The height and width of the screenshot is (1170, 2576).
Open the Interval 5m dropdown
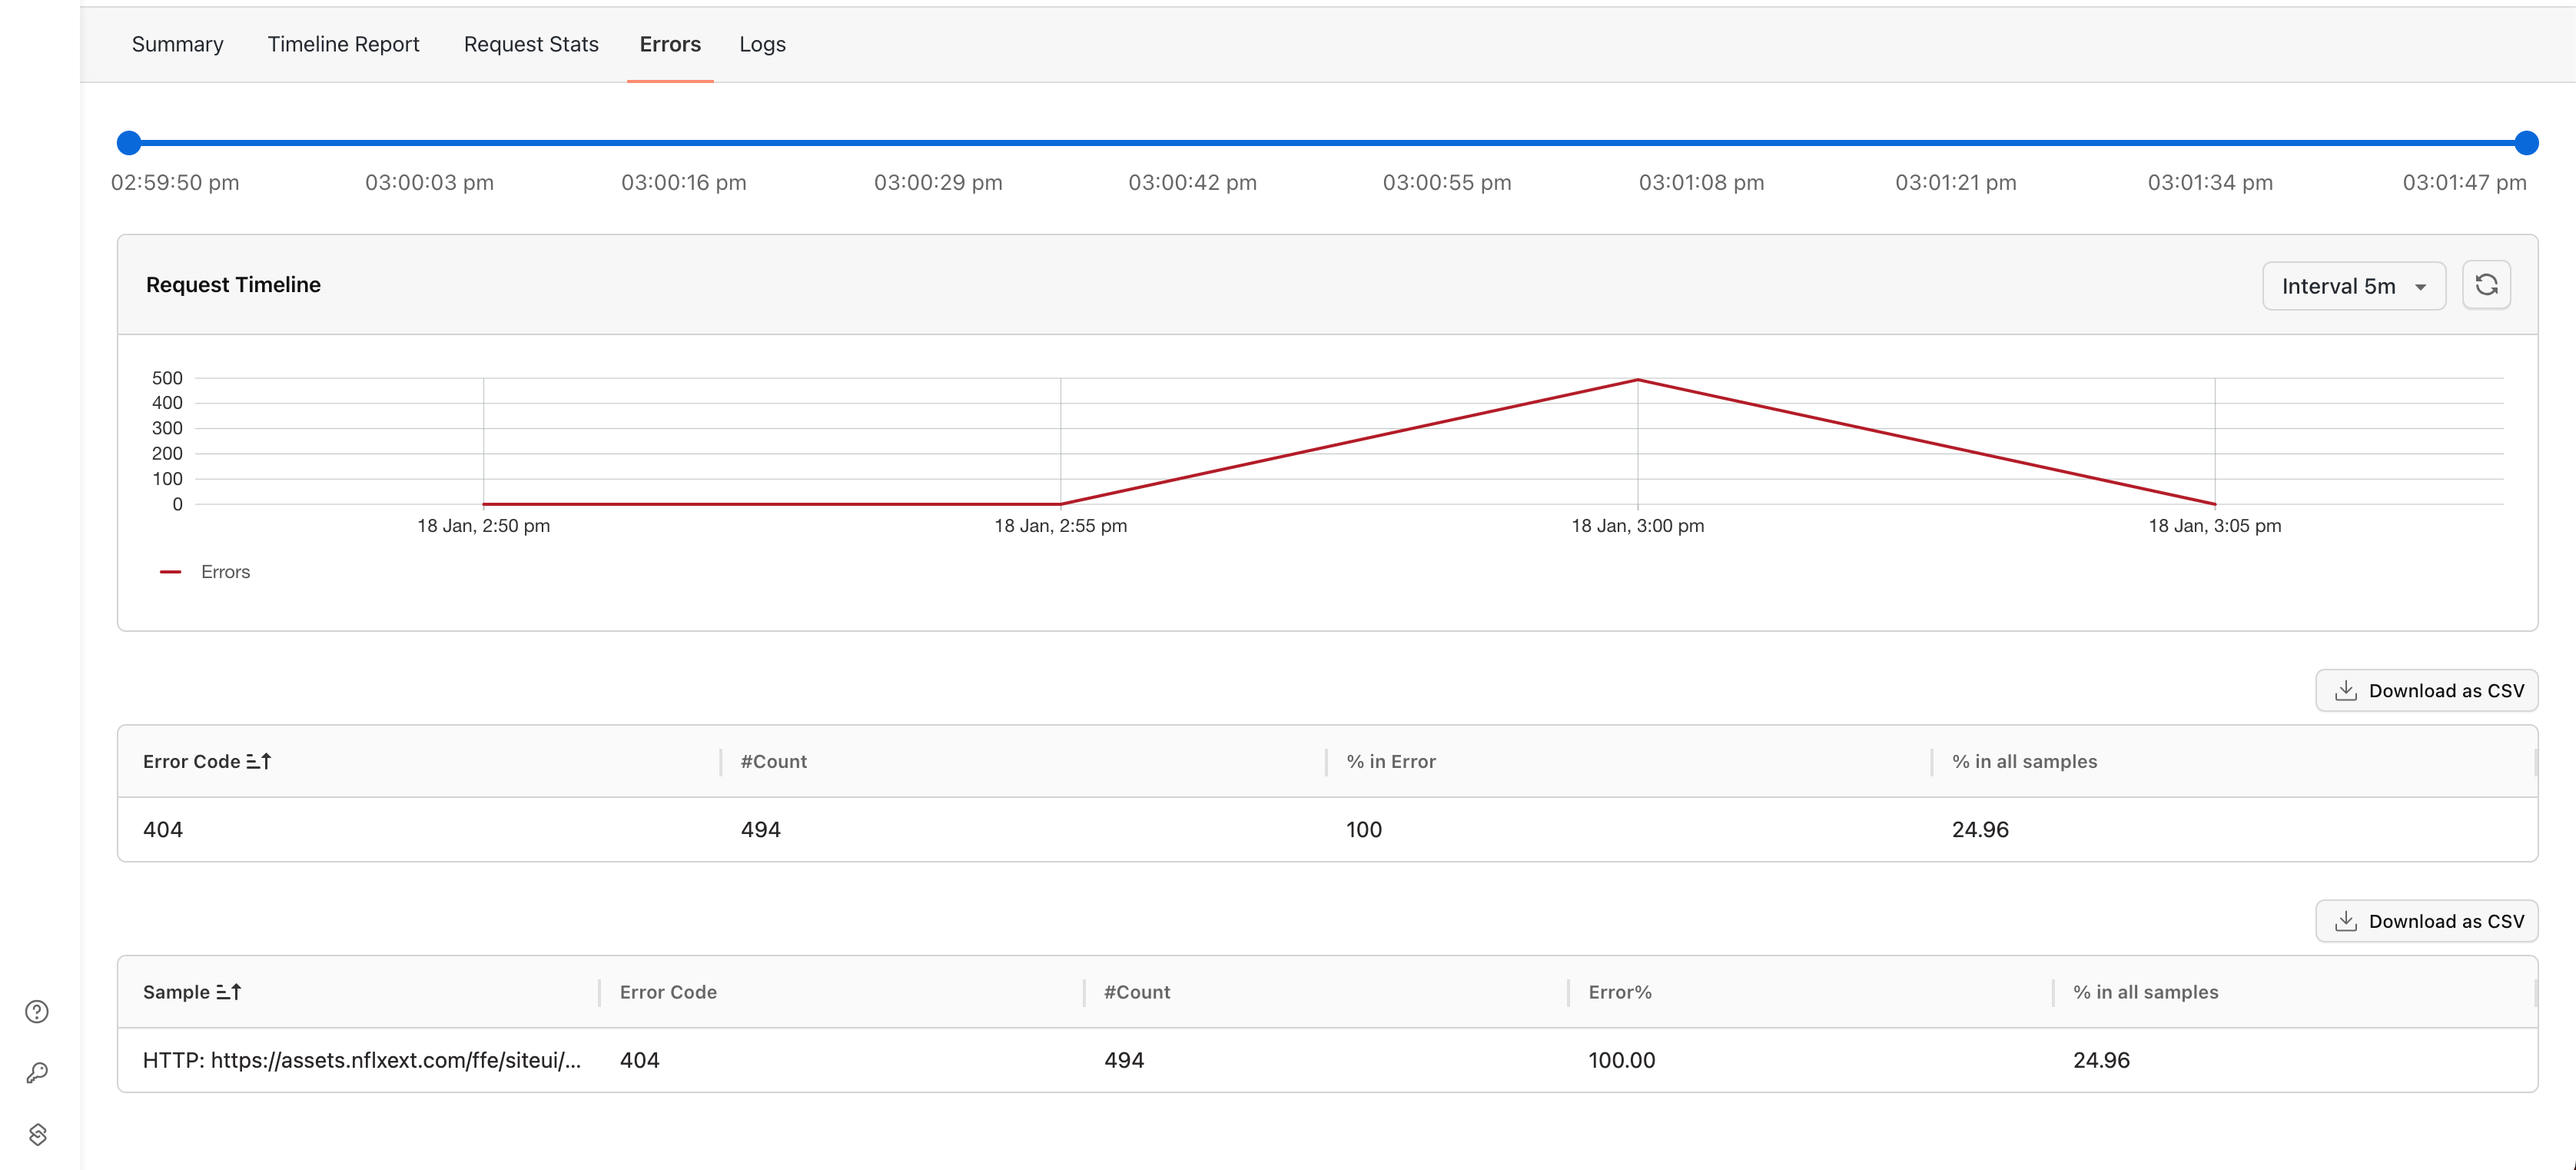tap(2353, 286)
